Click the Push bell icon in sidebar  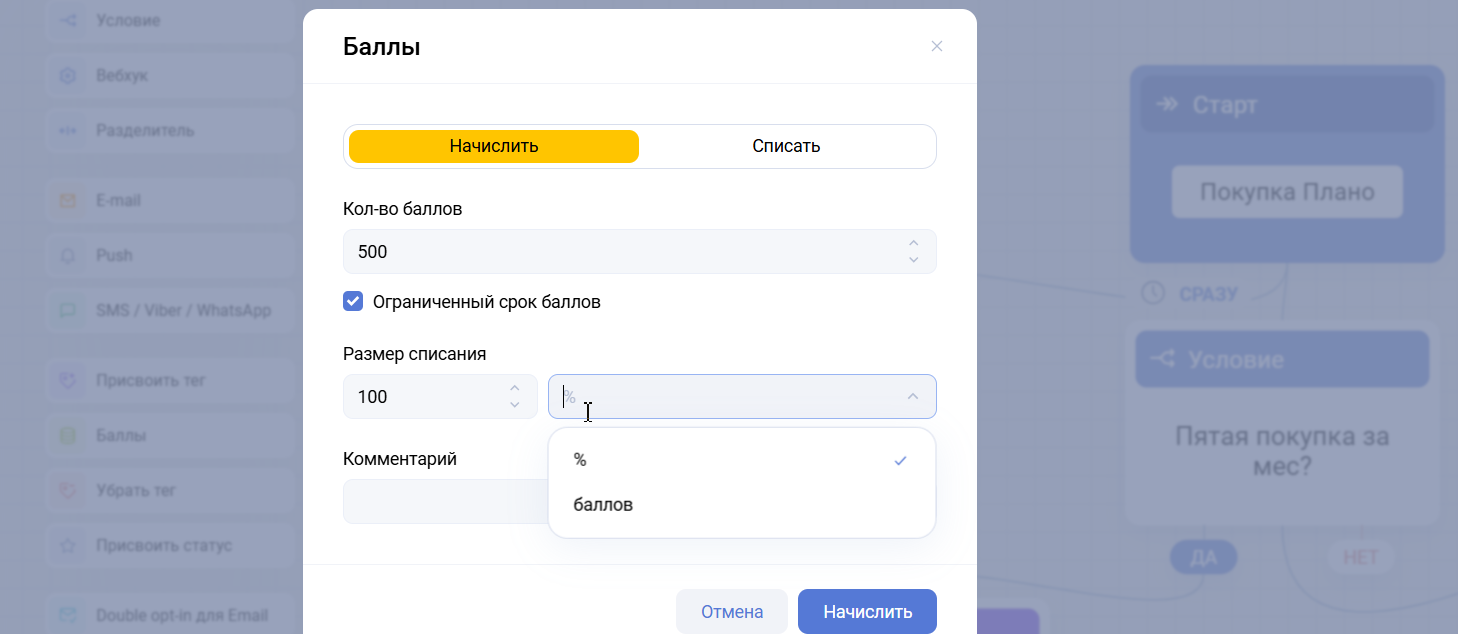pos(68,256)
